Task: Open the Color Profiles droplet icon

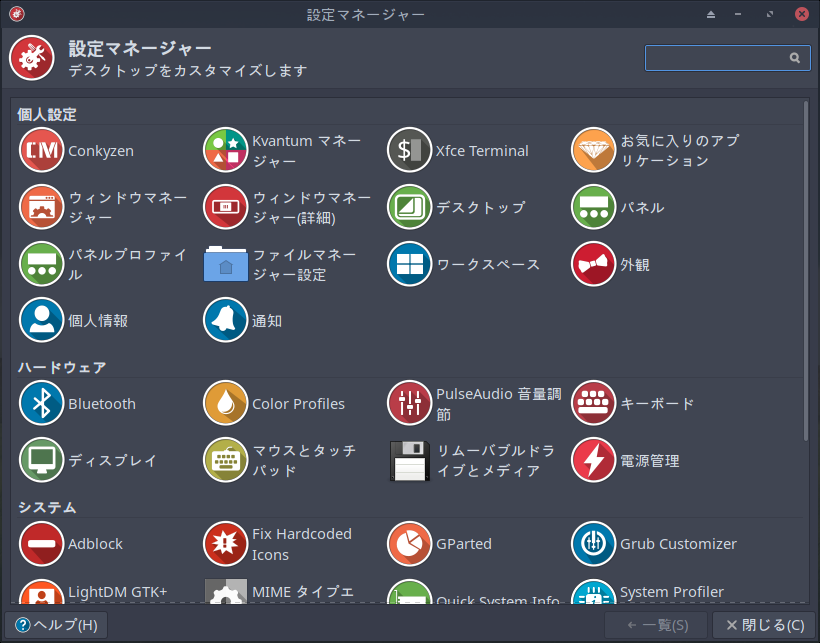Action: (x=225, y=404)
